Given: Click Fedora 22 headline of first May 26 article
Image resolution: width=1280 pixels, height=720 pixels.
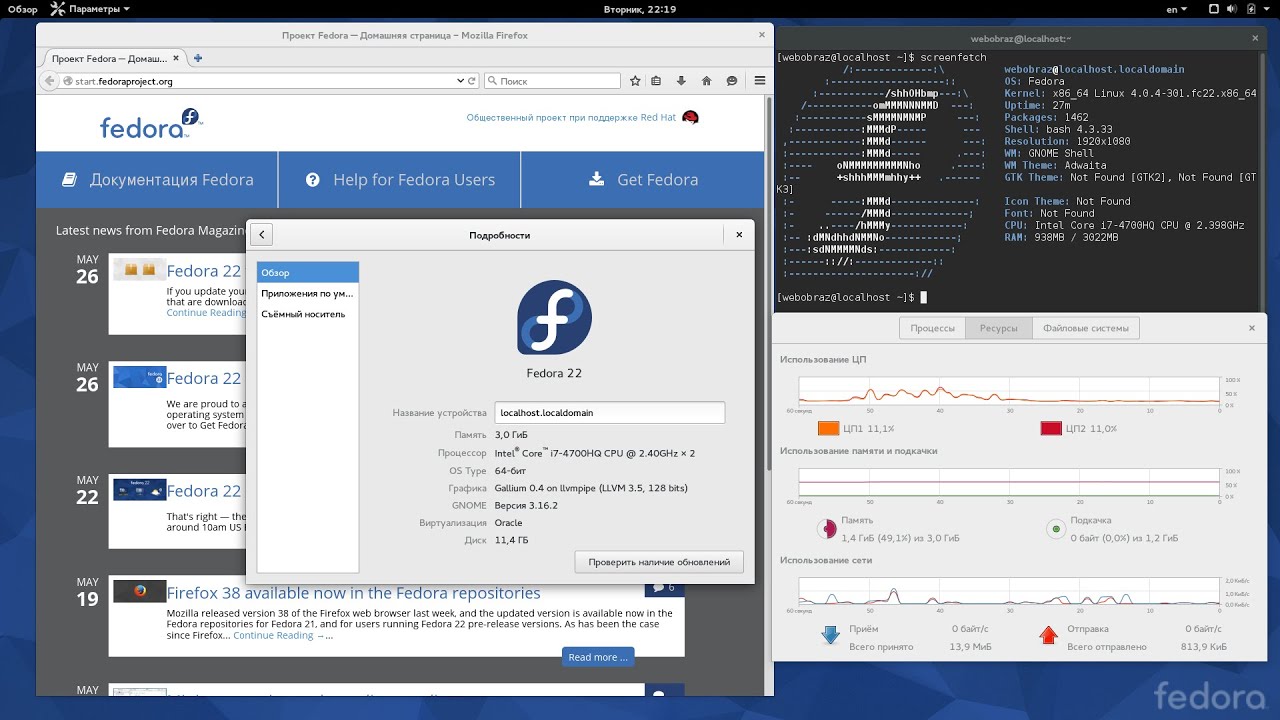Looking at the screenshot, I should click(x=204, y=271).
